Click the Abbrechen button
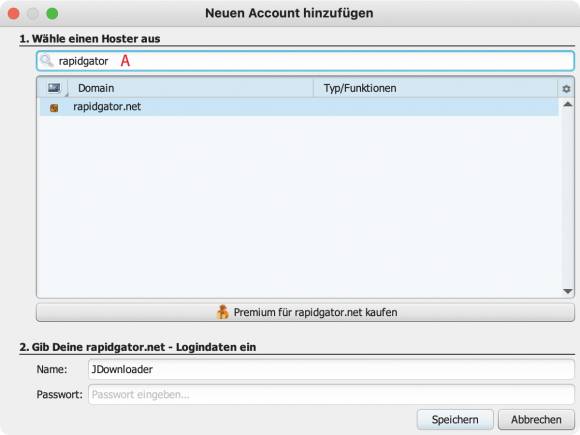This screenshot has height=435, width=580. point(536,419)
